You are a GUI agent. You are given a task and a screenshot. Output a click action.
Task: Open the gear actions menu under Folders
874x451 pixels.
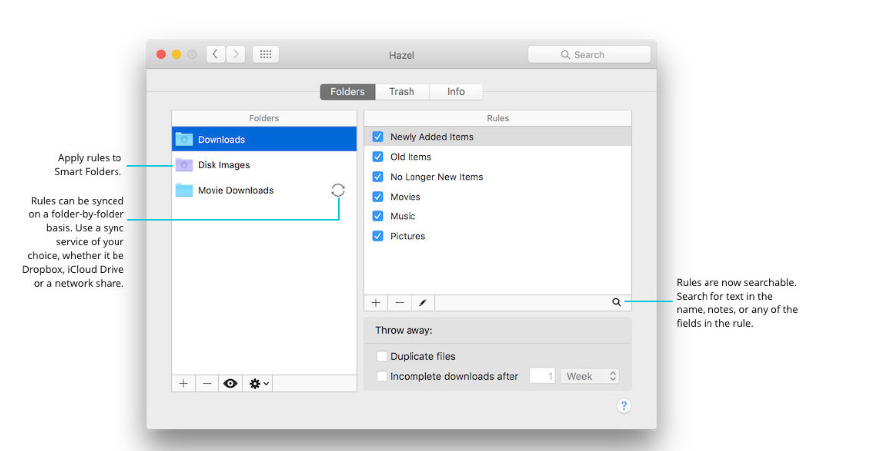coord(258,384)
